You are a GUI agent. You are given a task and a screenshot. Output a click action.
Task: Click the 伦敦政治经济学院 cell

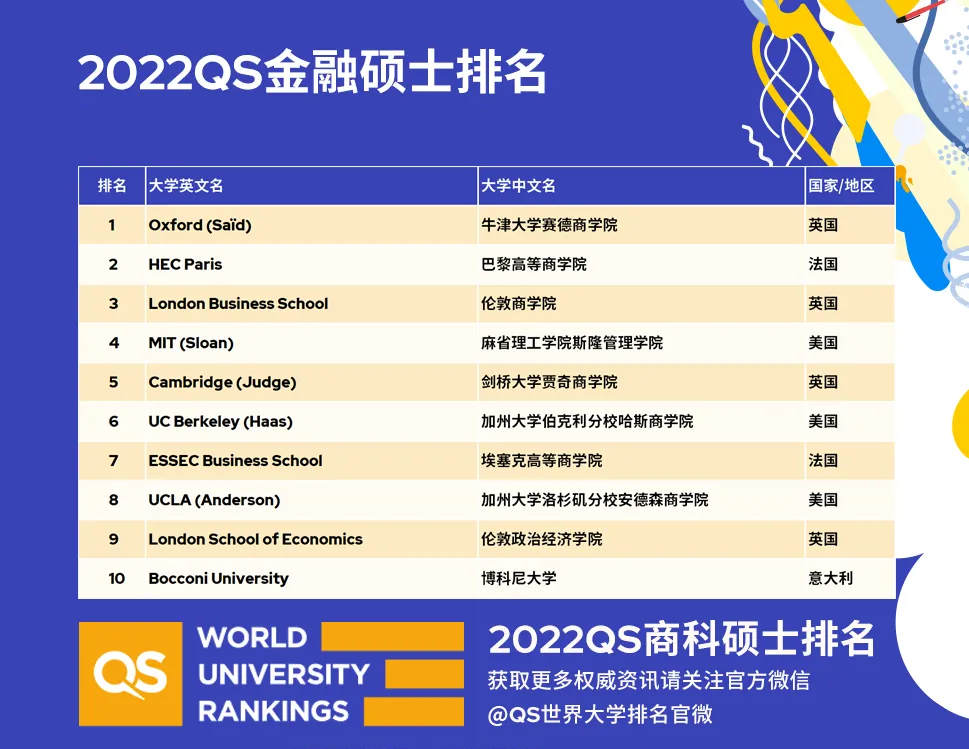[x=641, y=539]
